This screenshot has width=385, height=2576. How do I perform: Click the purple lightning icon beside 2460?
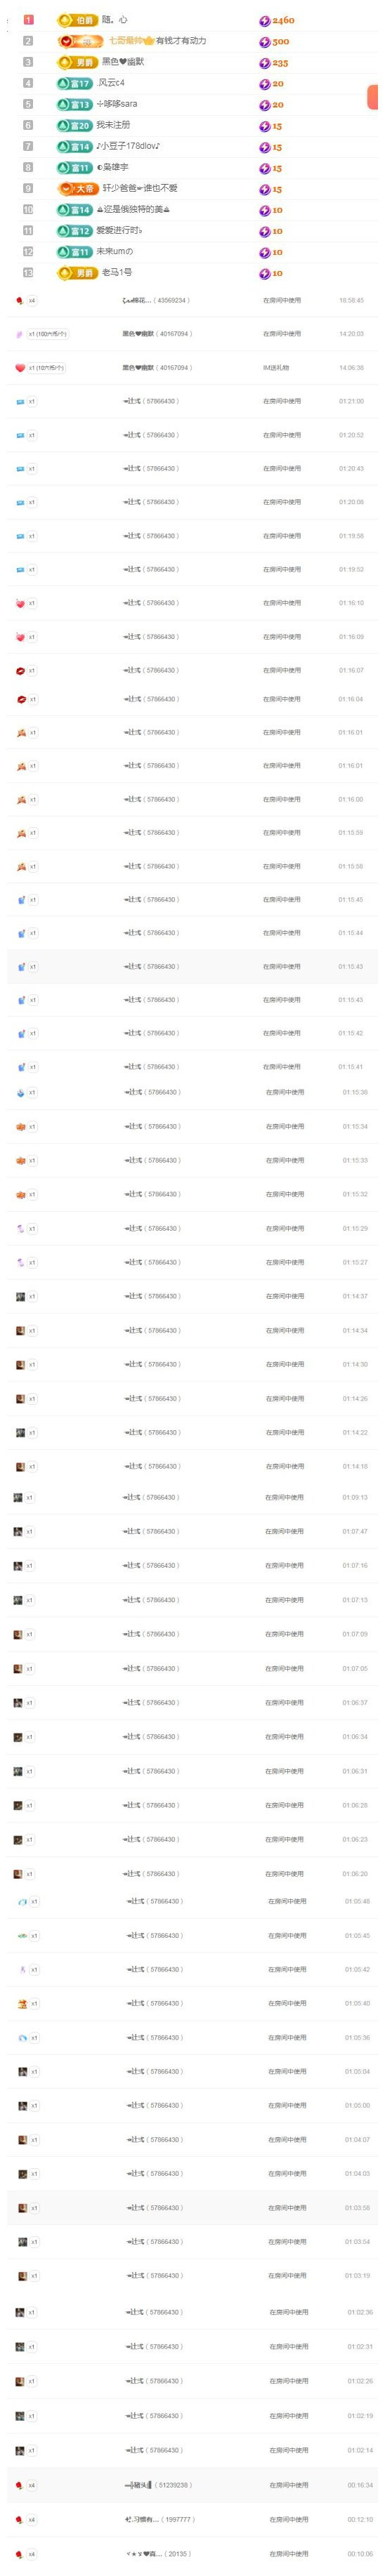264,20
